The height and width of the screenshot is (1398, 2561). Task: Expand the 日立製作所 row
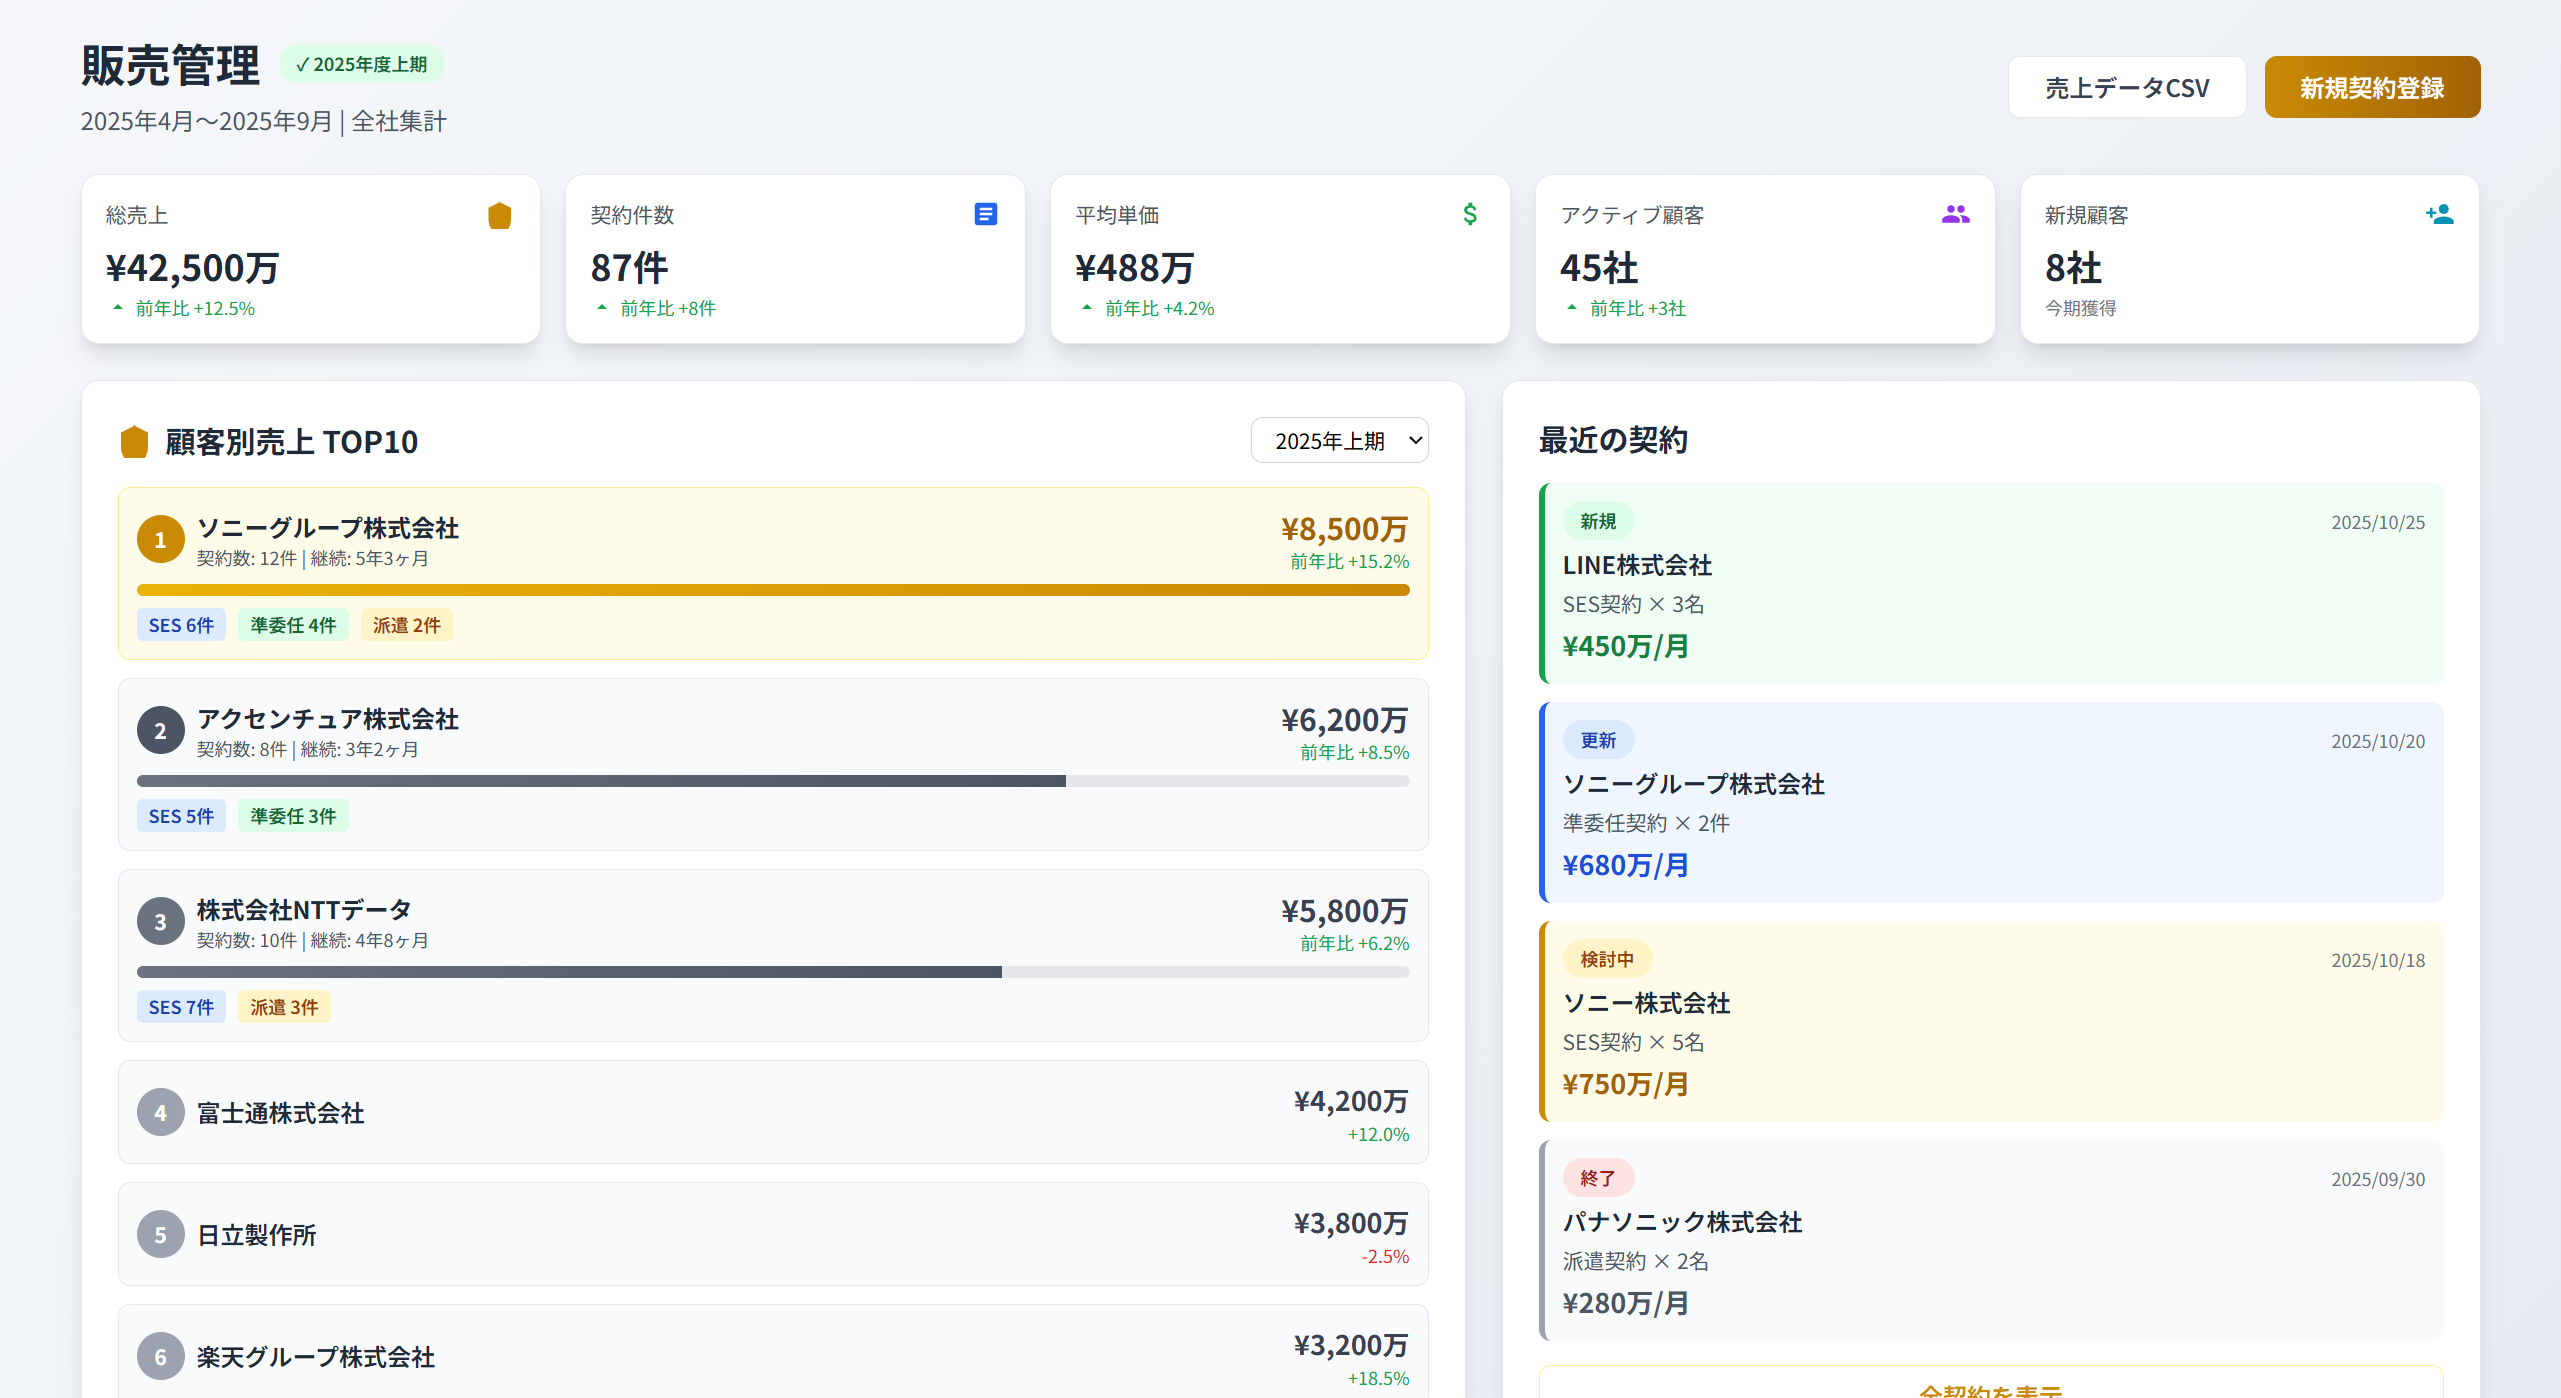[x=772, y=1234]
